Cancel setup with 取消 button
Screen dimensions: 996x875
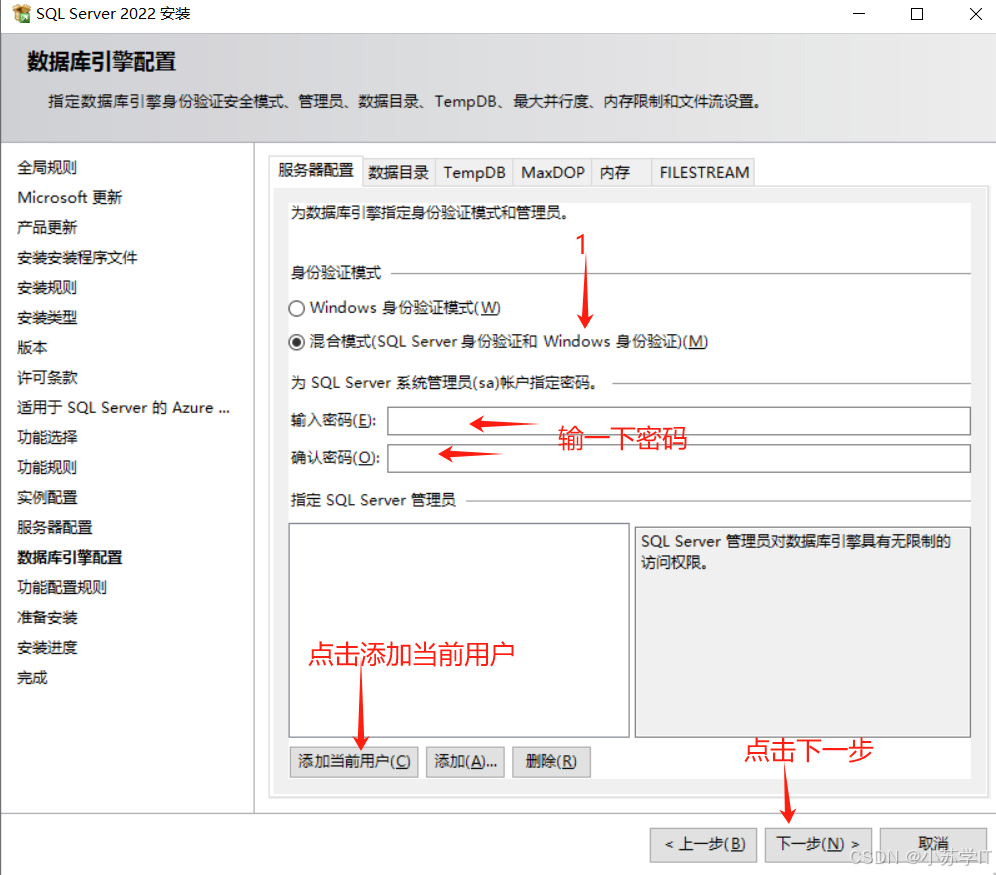click(x=932, y=845)
